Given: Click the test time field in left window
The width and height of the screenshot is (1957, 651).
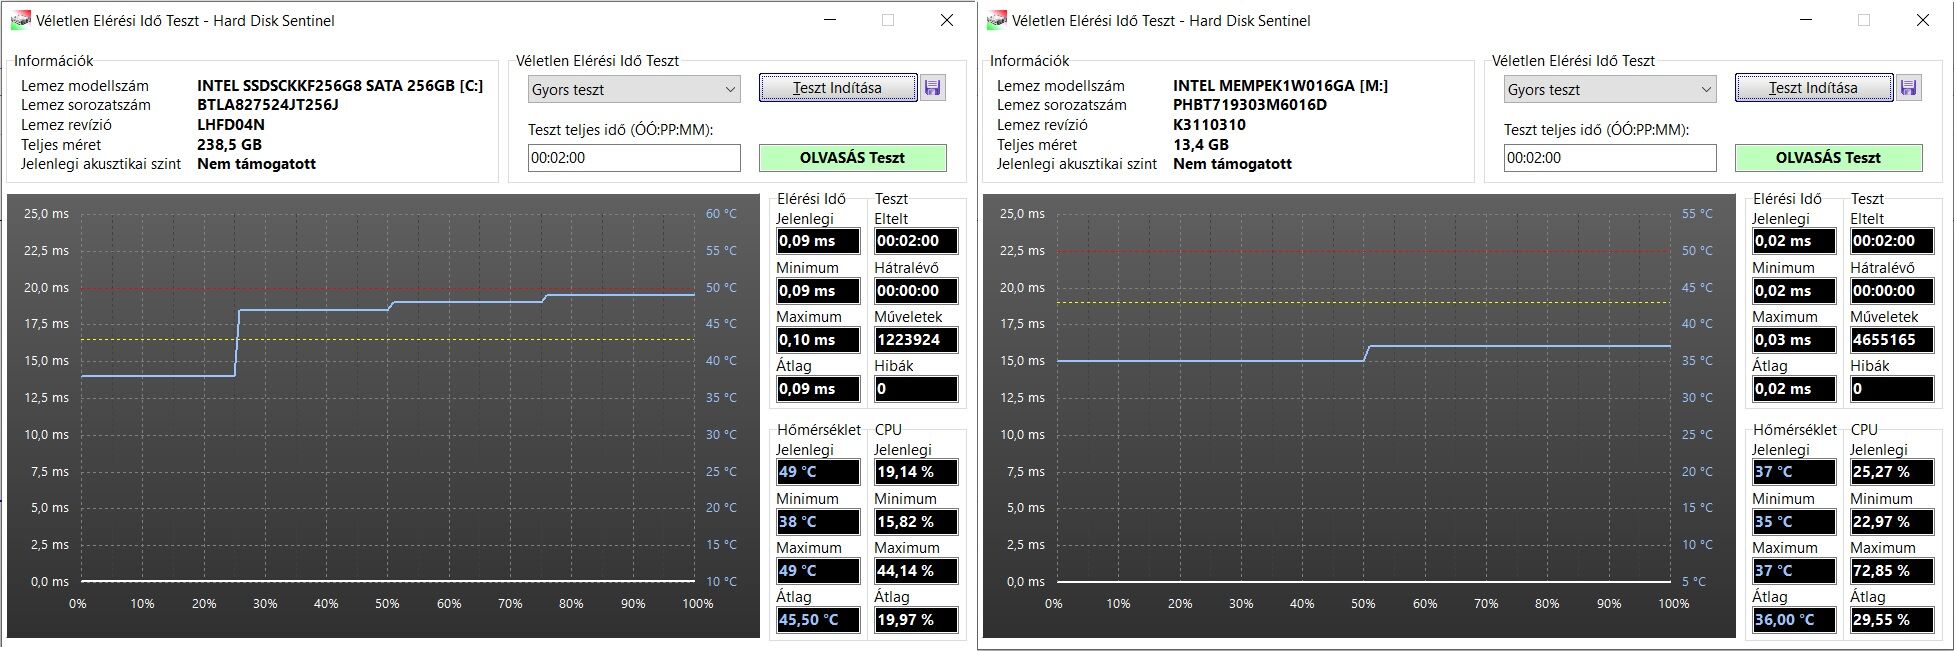Looking at the screenshot, I should click(x=634, y=158).
